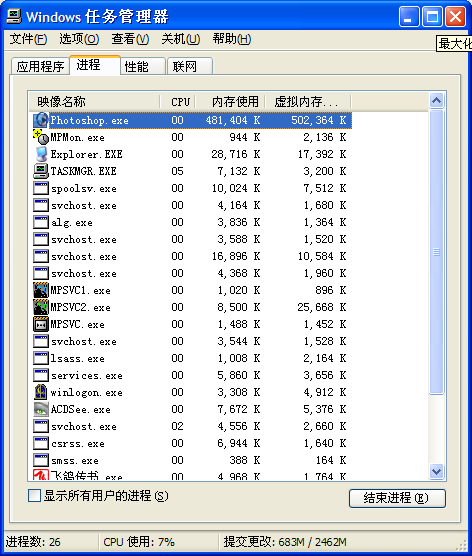Click the scrollbar down arrow

click(437, 472)
